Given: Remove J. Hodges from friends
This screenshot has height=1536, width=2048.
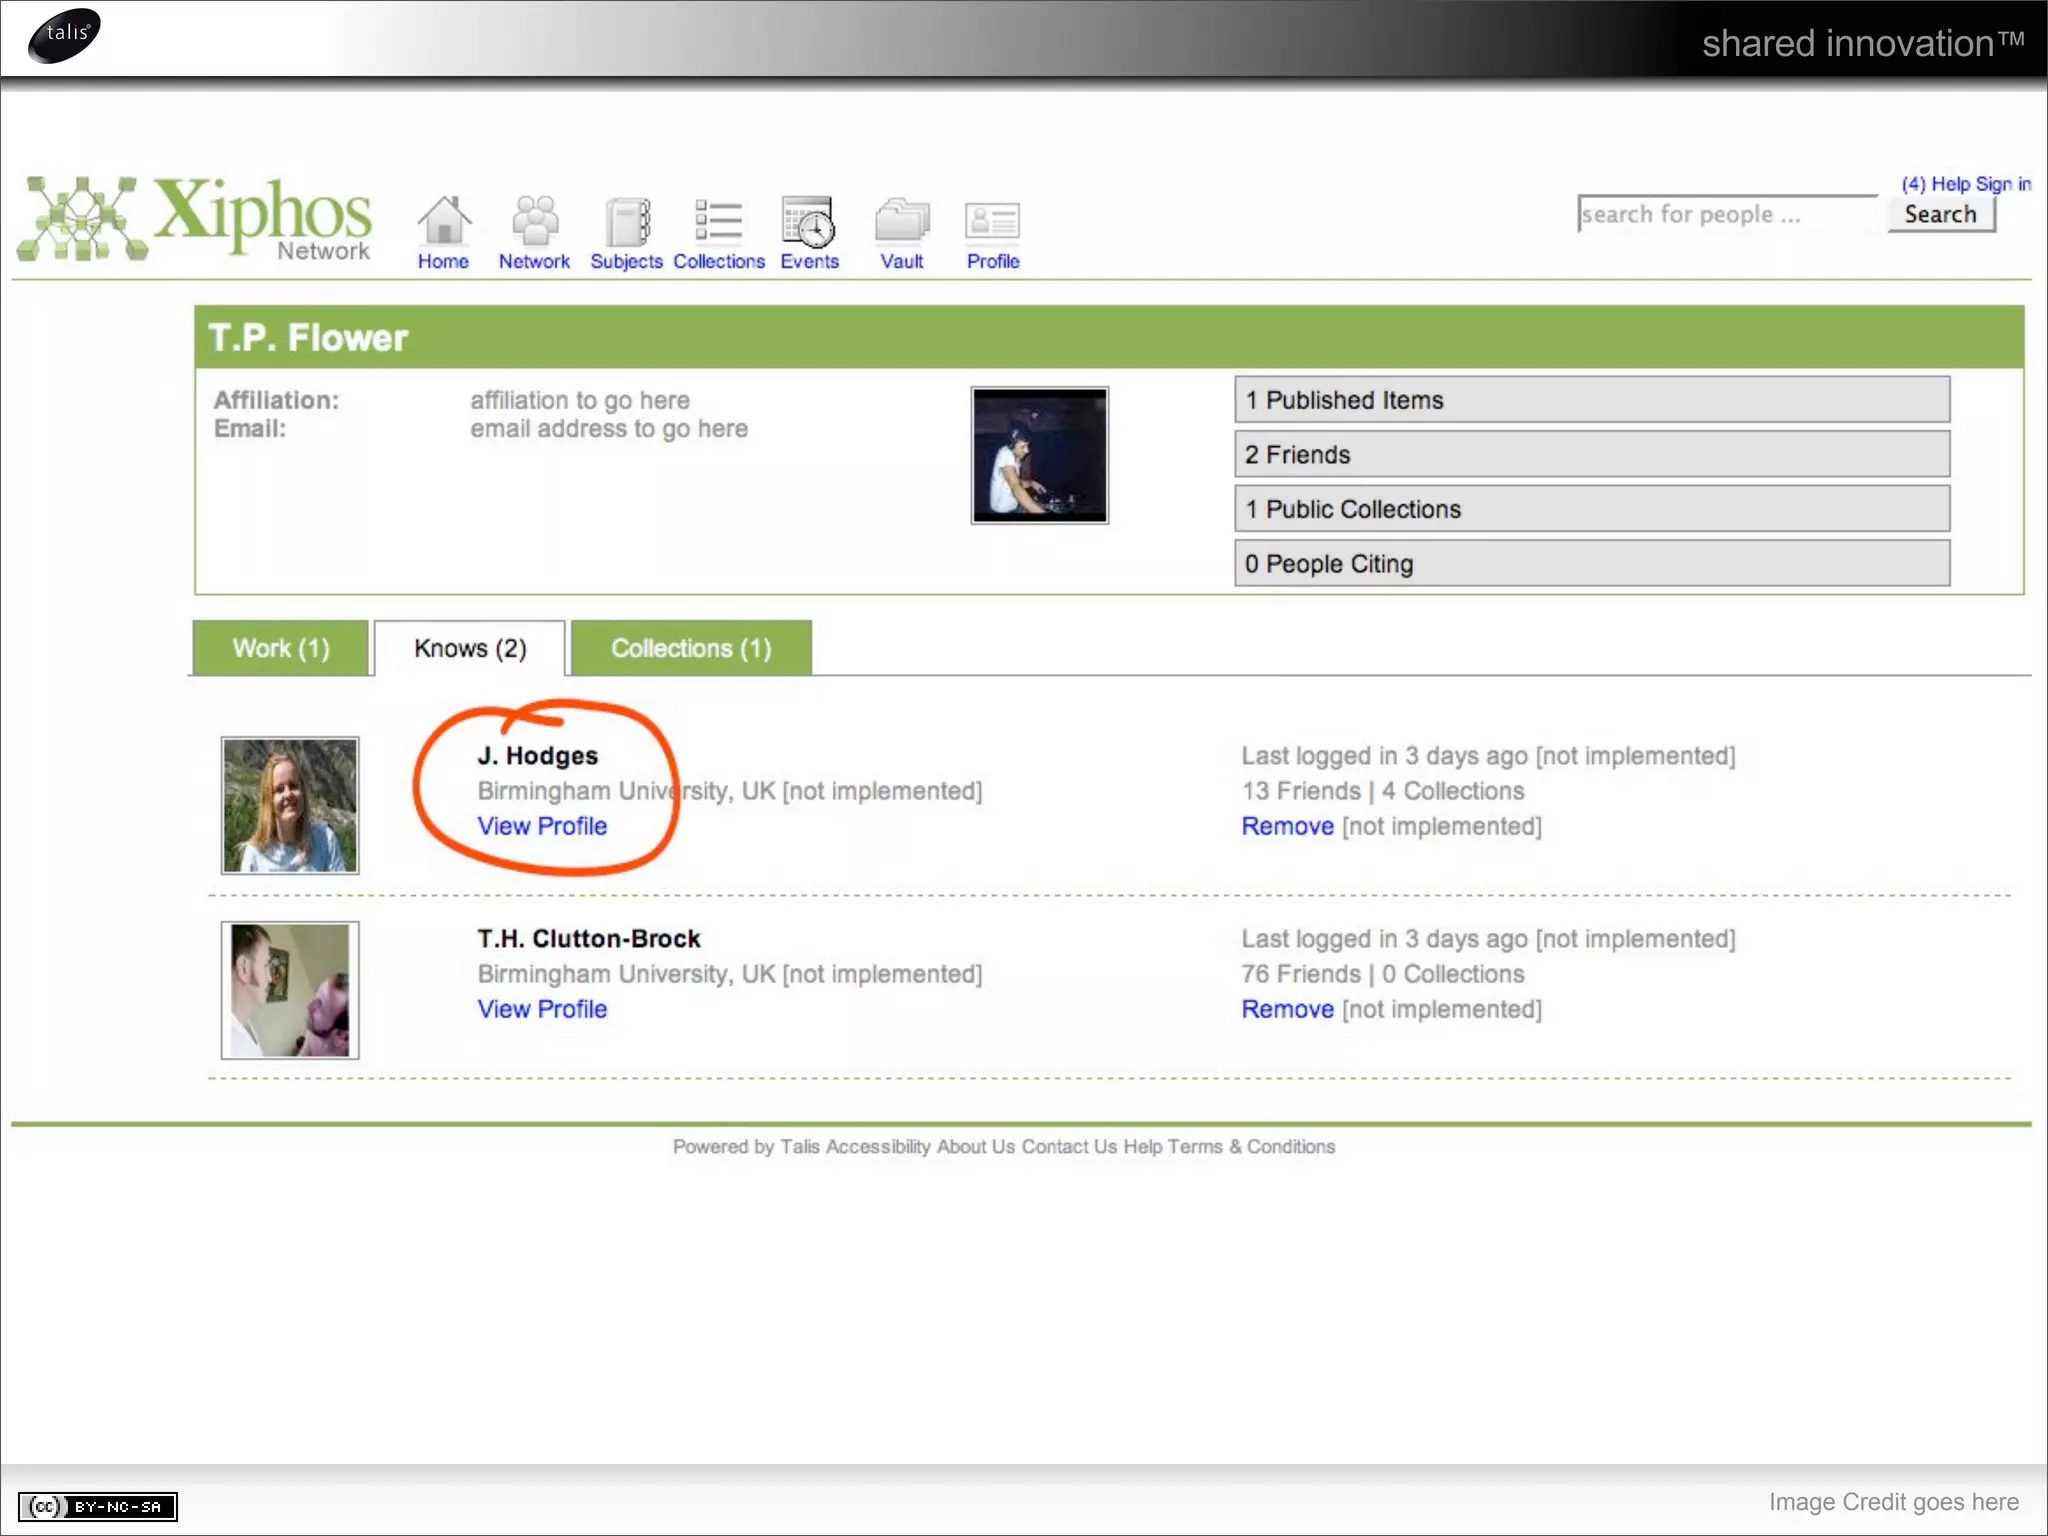Looking at the screenshot, I should (x=1287, y=826).
